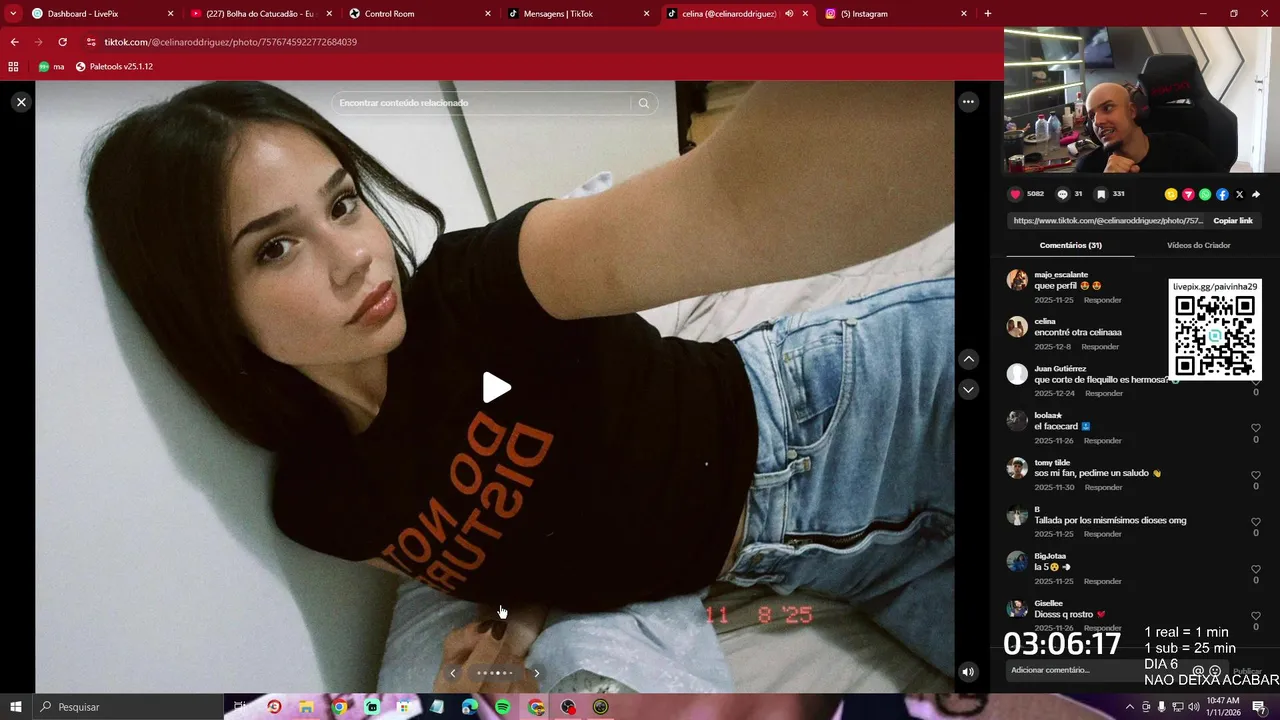Play the TikTok photo slideshow

click(496, 388)
